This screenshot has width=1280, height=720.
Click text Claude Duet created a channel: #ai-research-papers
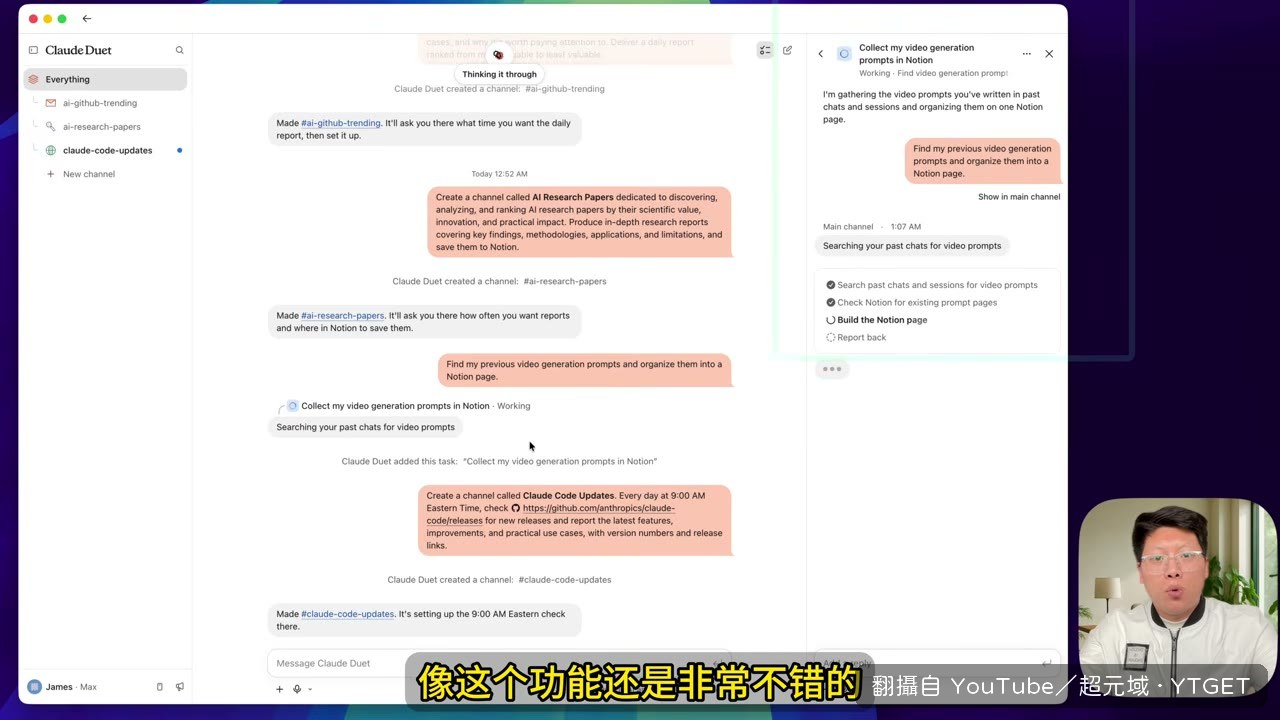499,281
